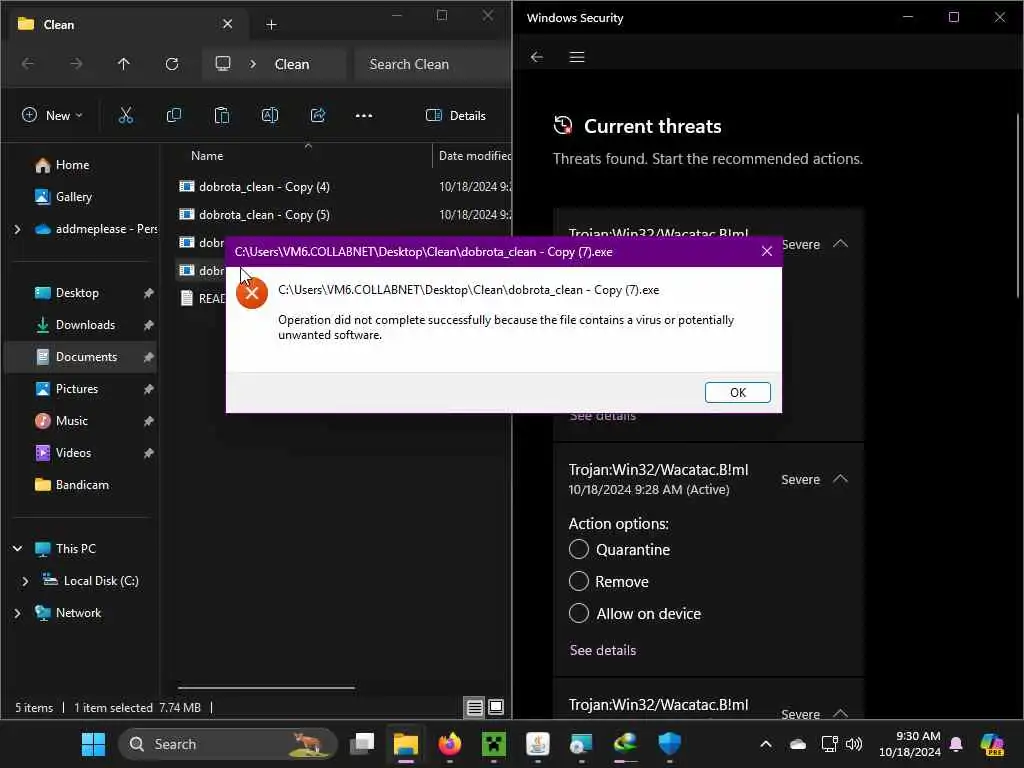Expand the Network tree node
1024x768 pixels.
(18, 613)
